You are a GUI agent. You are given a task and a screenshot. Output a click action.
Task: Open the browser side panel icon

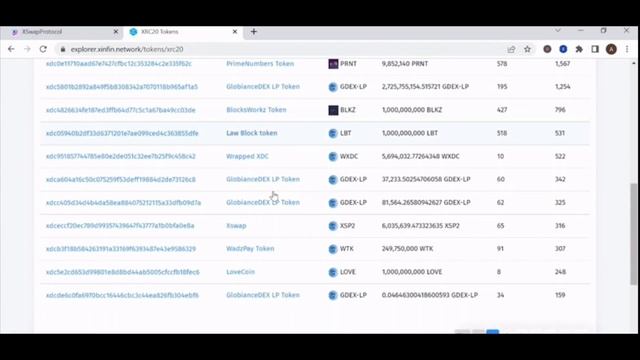pyautogui.click(x=595, y=49)
